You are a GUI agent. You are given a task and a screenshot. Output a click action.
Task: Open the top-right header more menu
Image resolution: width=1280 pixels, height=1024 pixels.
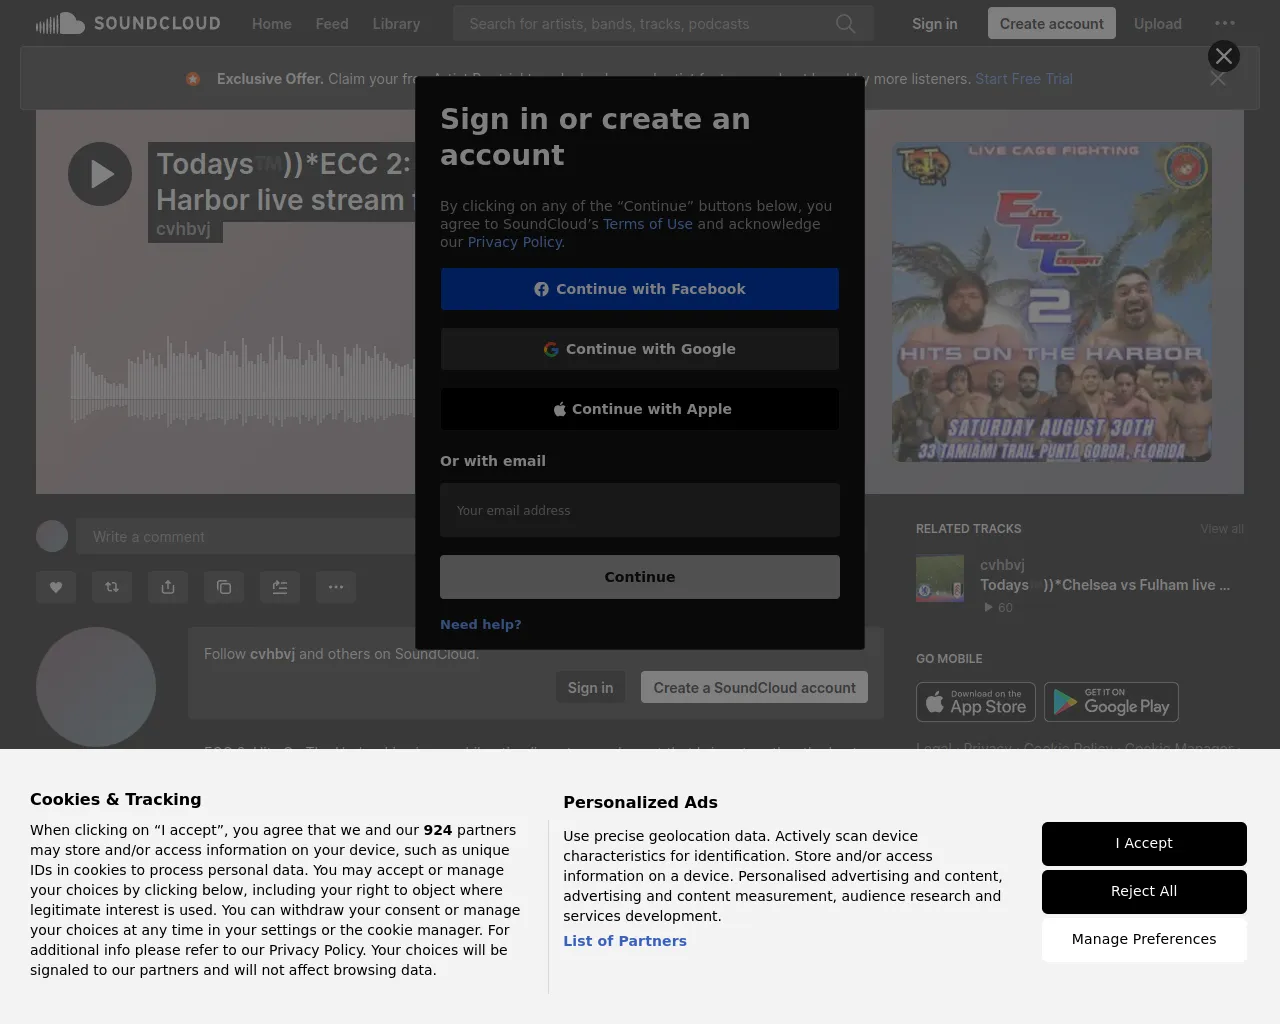point(1224,24)
